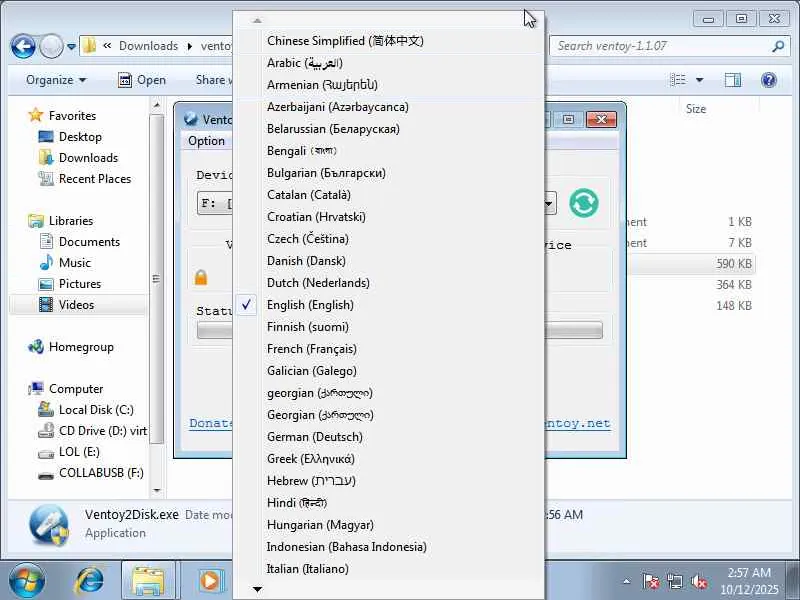Open Music library
This screenshot has height=600, width=800.
tap(65, 262)
